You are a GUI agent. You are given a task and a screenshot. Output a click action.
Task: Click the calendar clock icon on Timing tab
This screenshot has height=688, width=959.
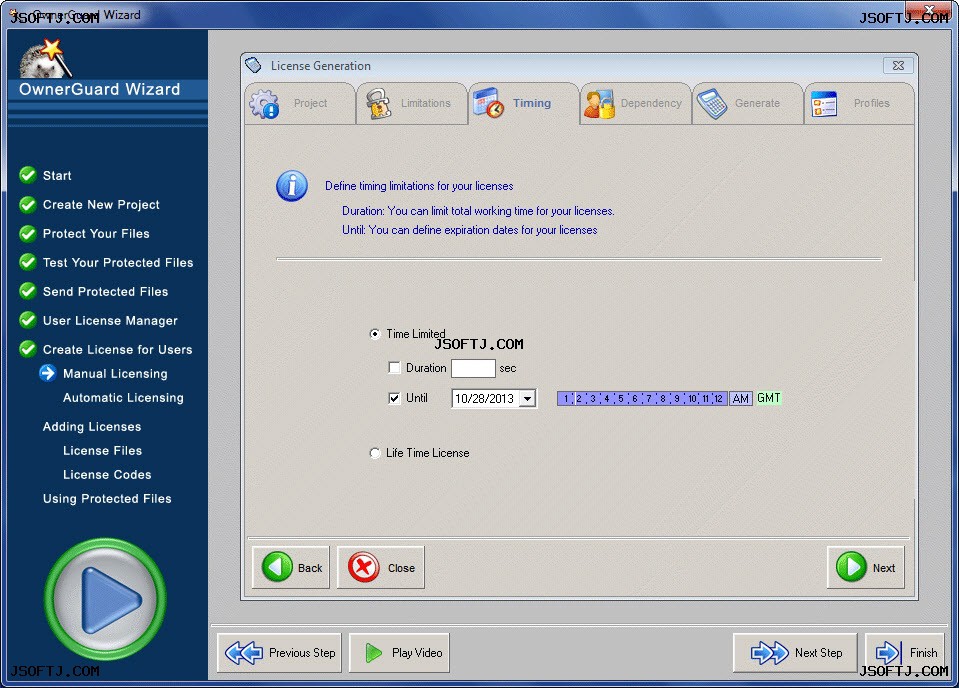489,102
